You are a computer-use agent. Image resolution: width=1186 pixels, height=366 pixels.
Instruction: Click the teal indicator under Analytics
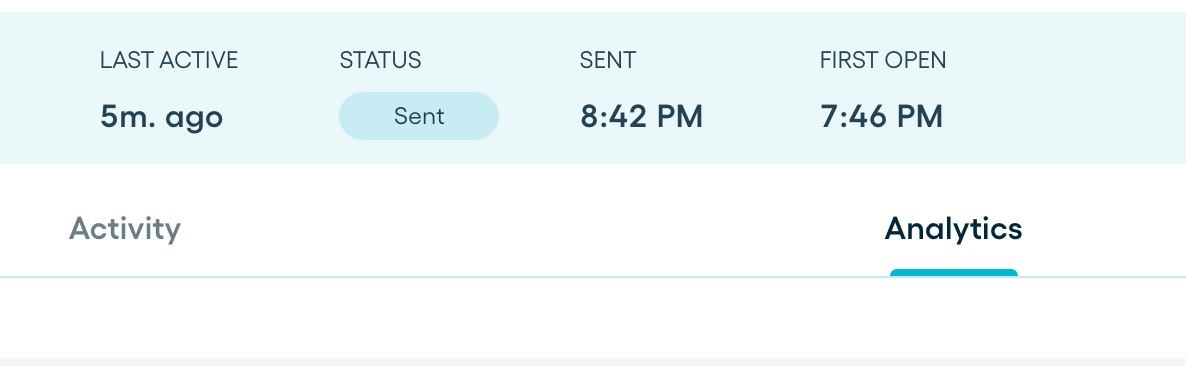coord(954,272)
